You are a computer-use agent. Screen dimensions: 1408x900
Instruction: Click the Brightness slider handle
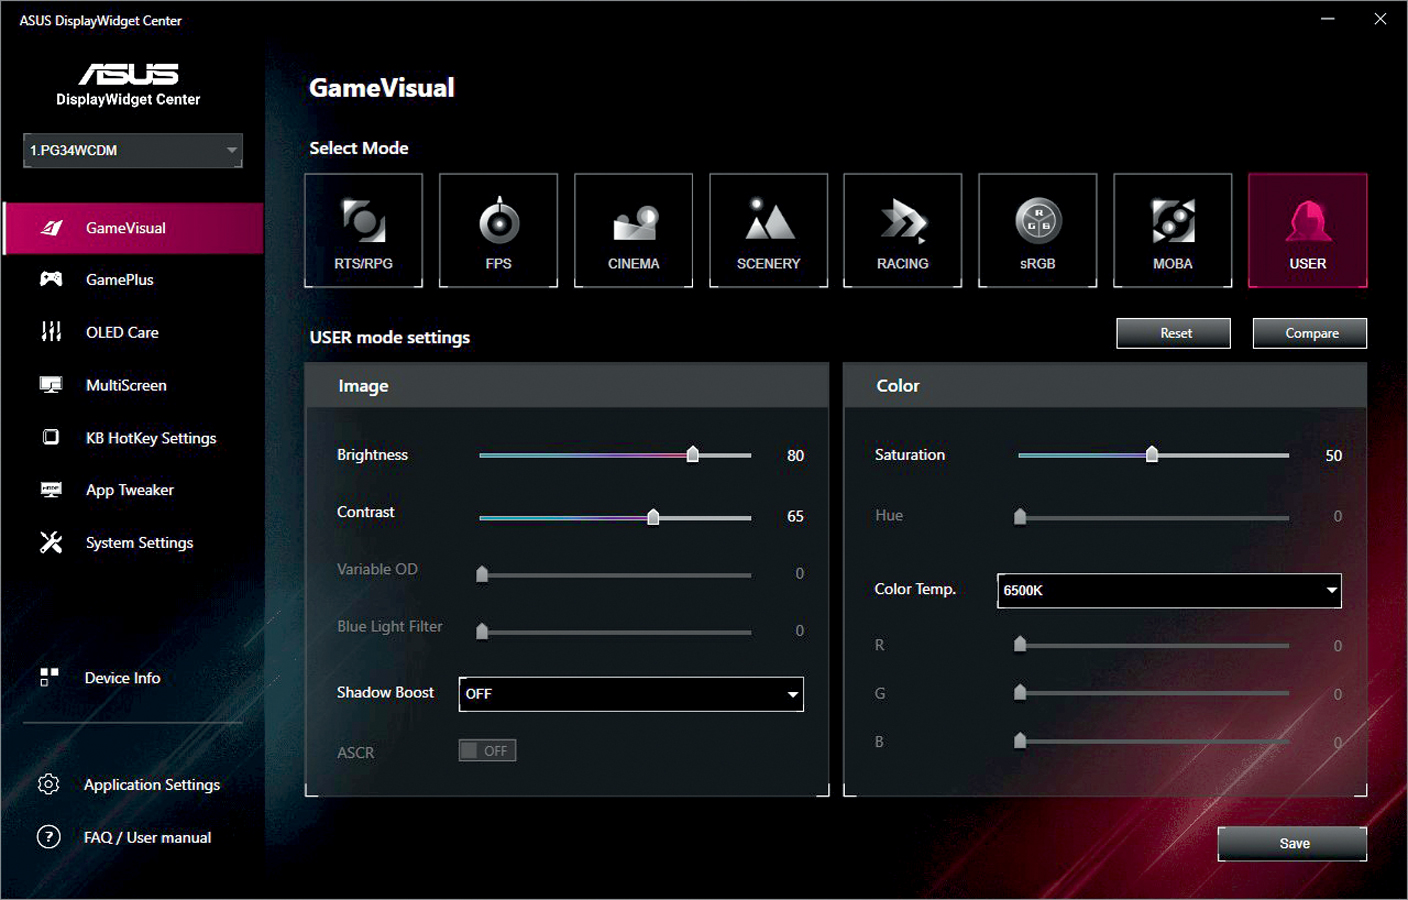pyautogui.click(x=693, y=455)
